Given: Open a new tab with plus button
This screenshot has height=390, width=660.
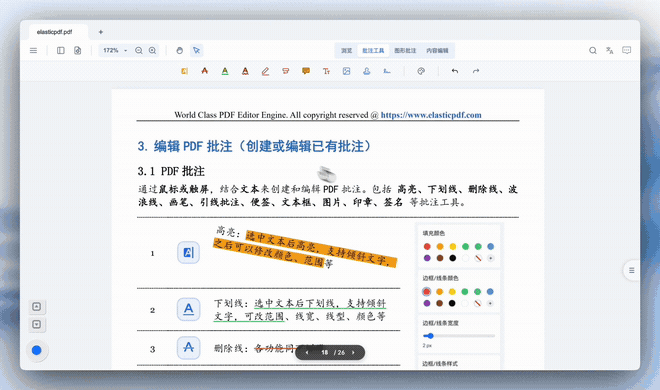Looking at the screenshot, I should pos(101,32).
